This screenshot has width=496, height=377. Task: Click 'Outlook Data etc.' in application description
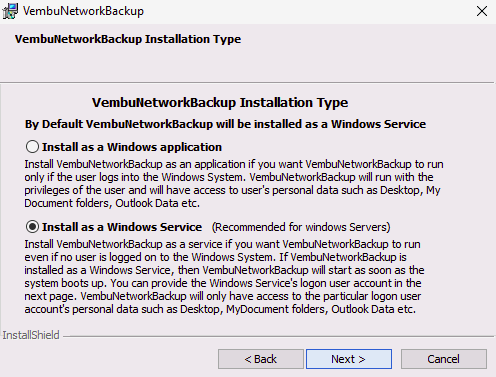[x=158, y=203]
